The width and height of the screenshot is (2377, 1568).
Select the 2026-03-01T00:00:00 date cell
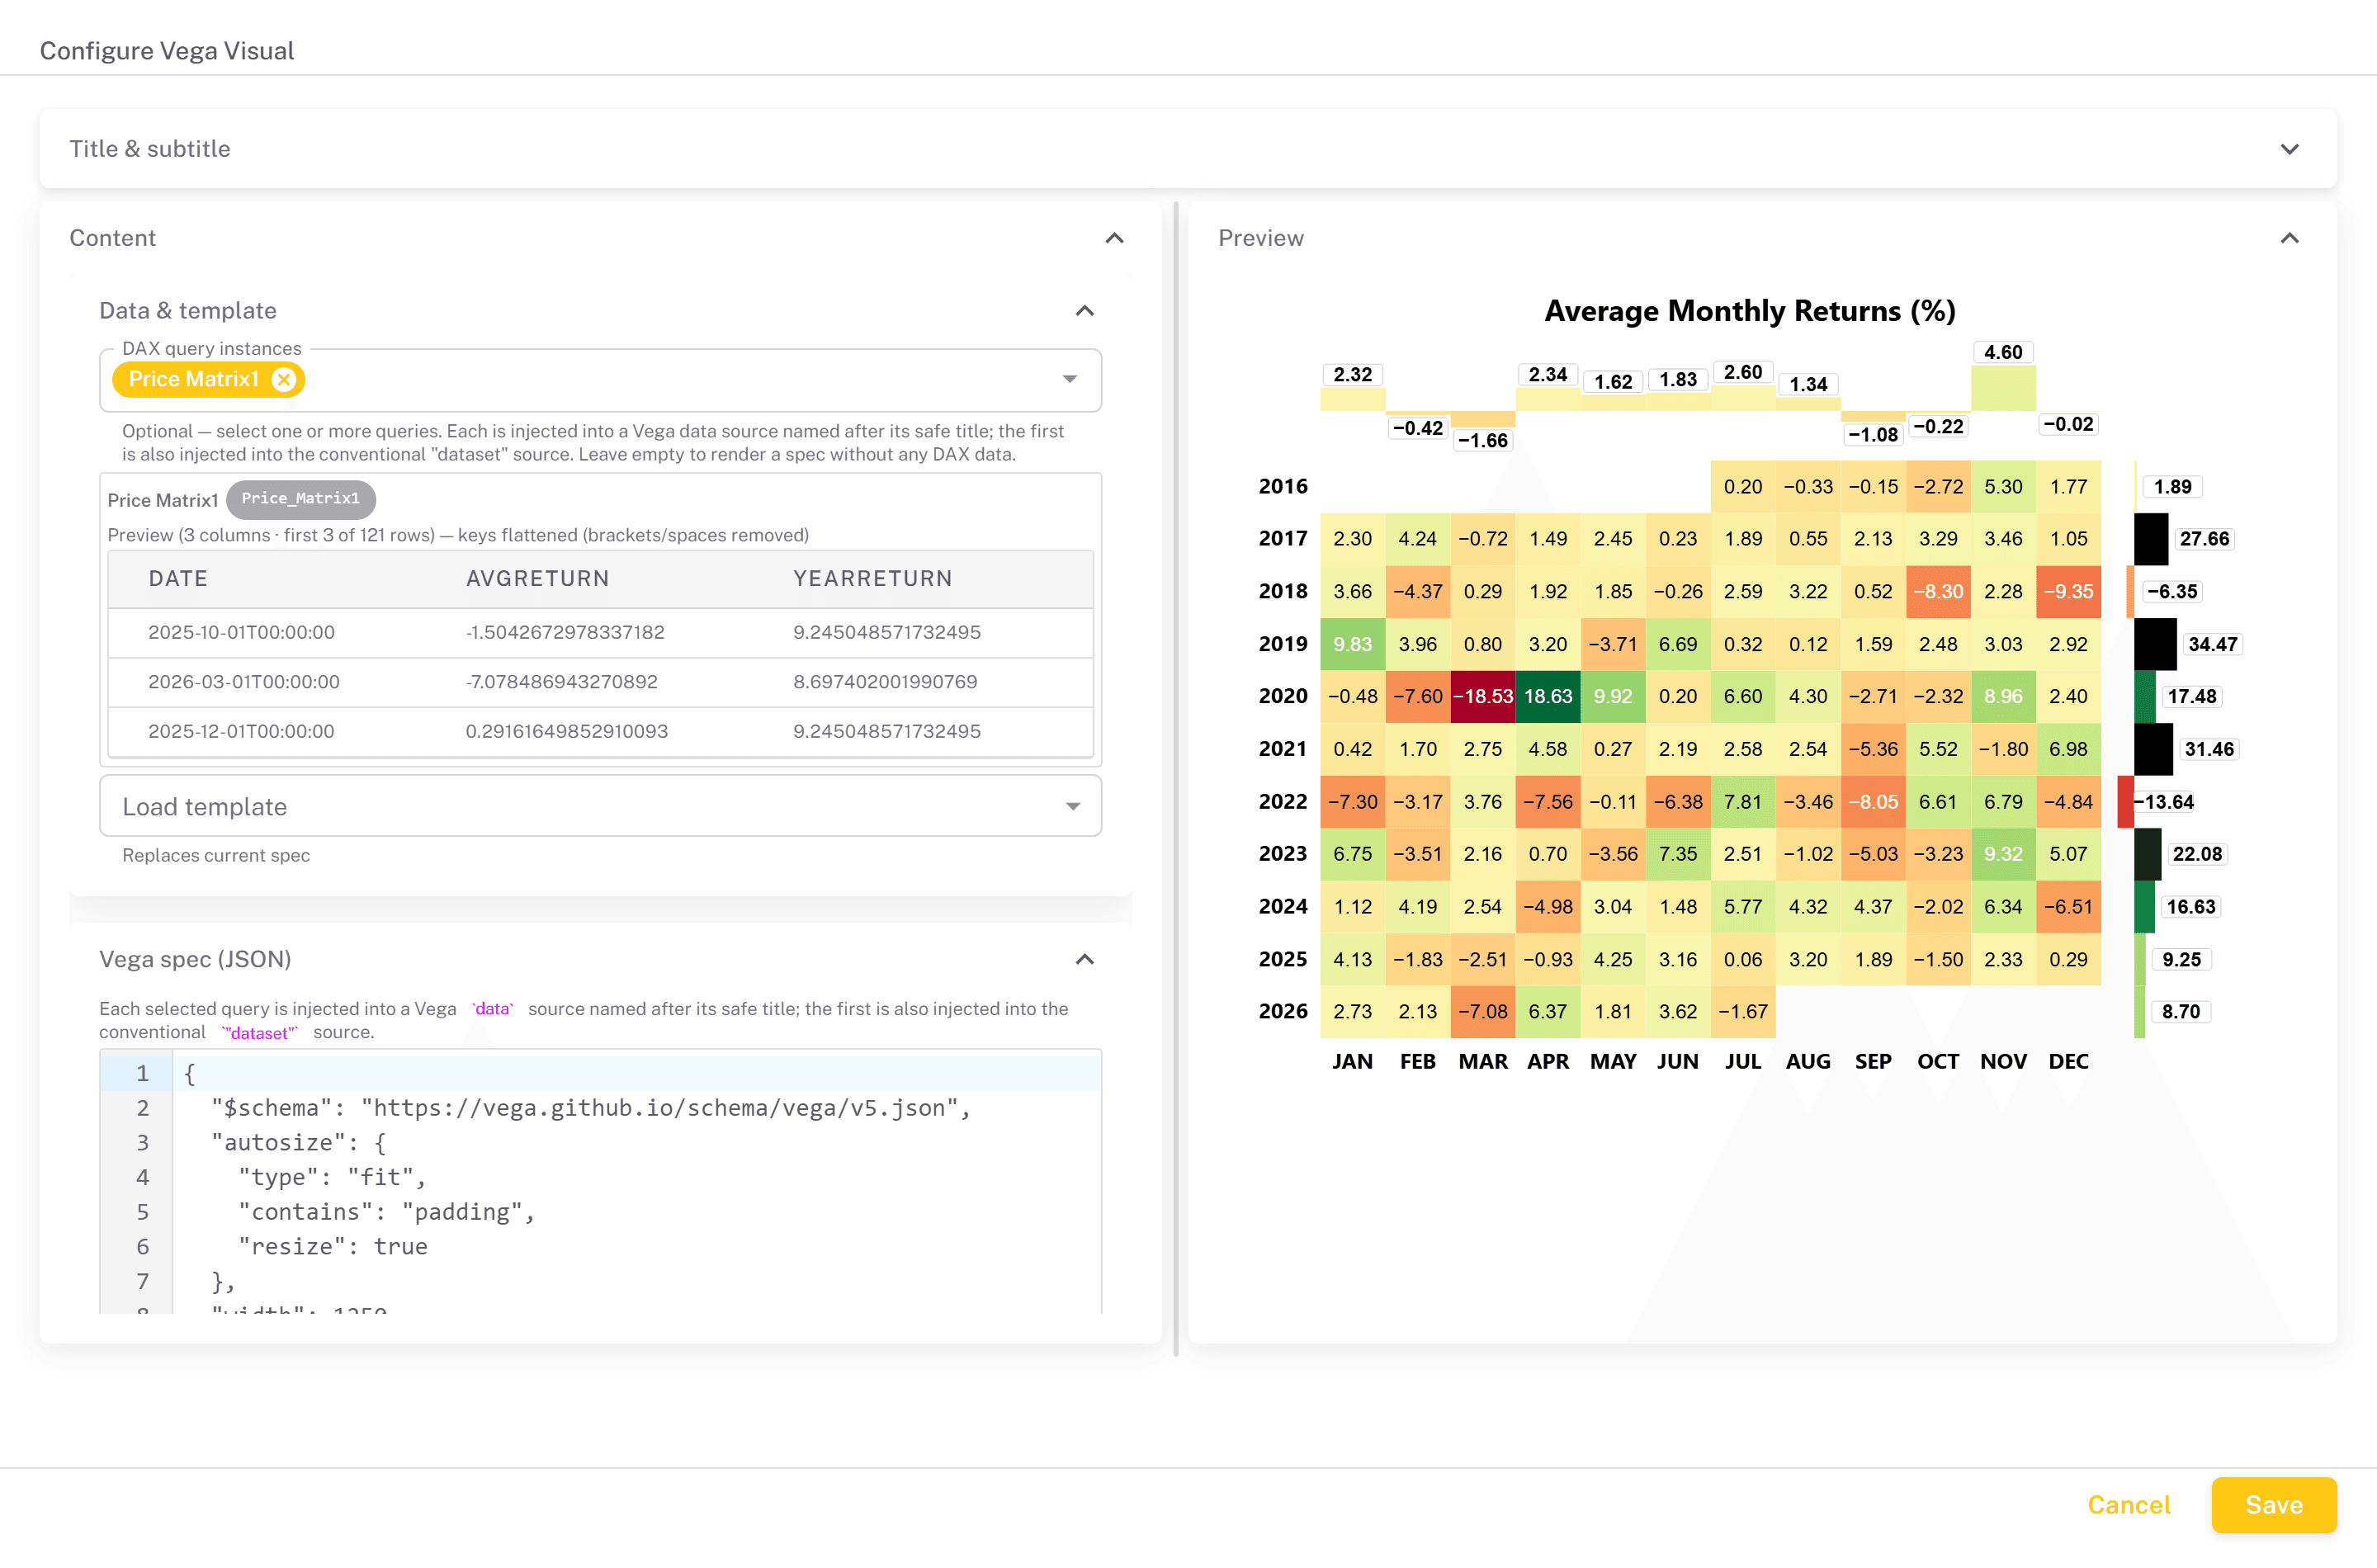point(244,682)
